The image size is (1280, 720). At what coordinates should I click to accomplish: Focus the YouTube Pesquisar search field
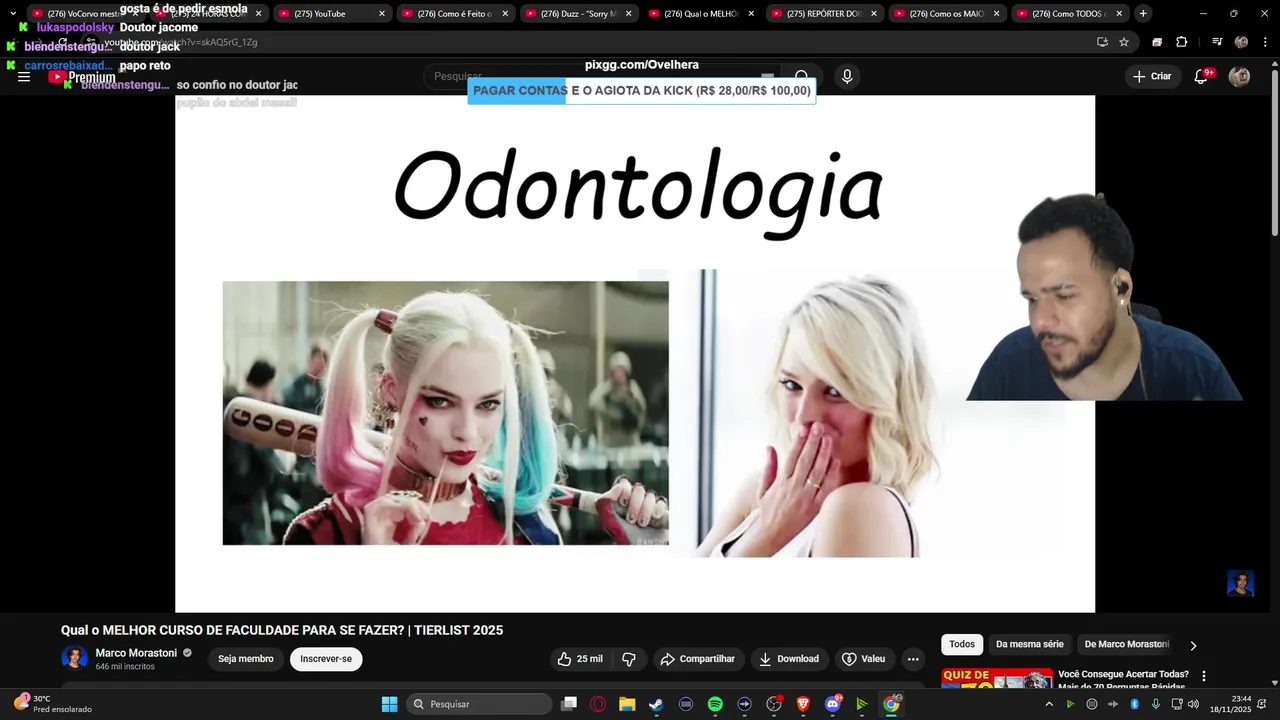600,76
